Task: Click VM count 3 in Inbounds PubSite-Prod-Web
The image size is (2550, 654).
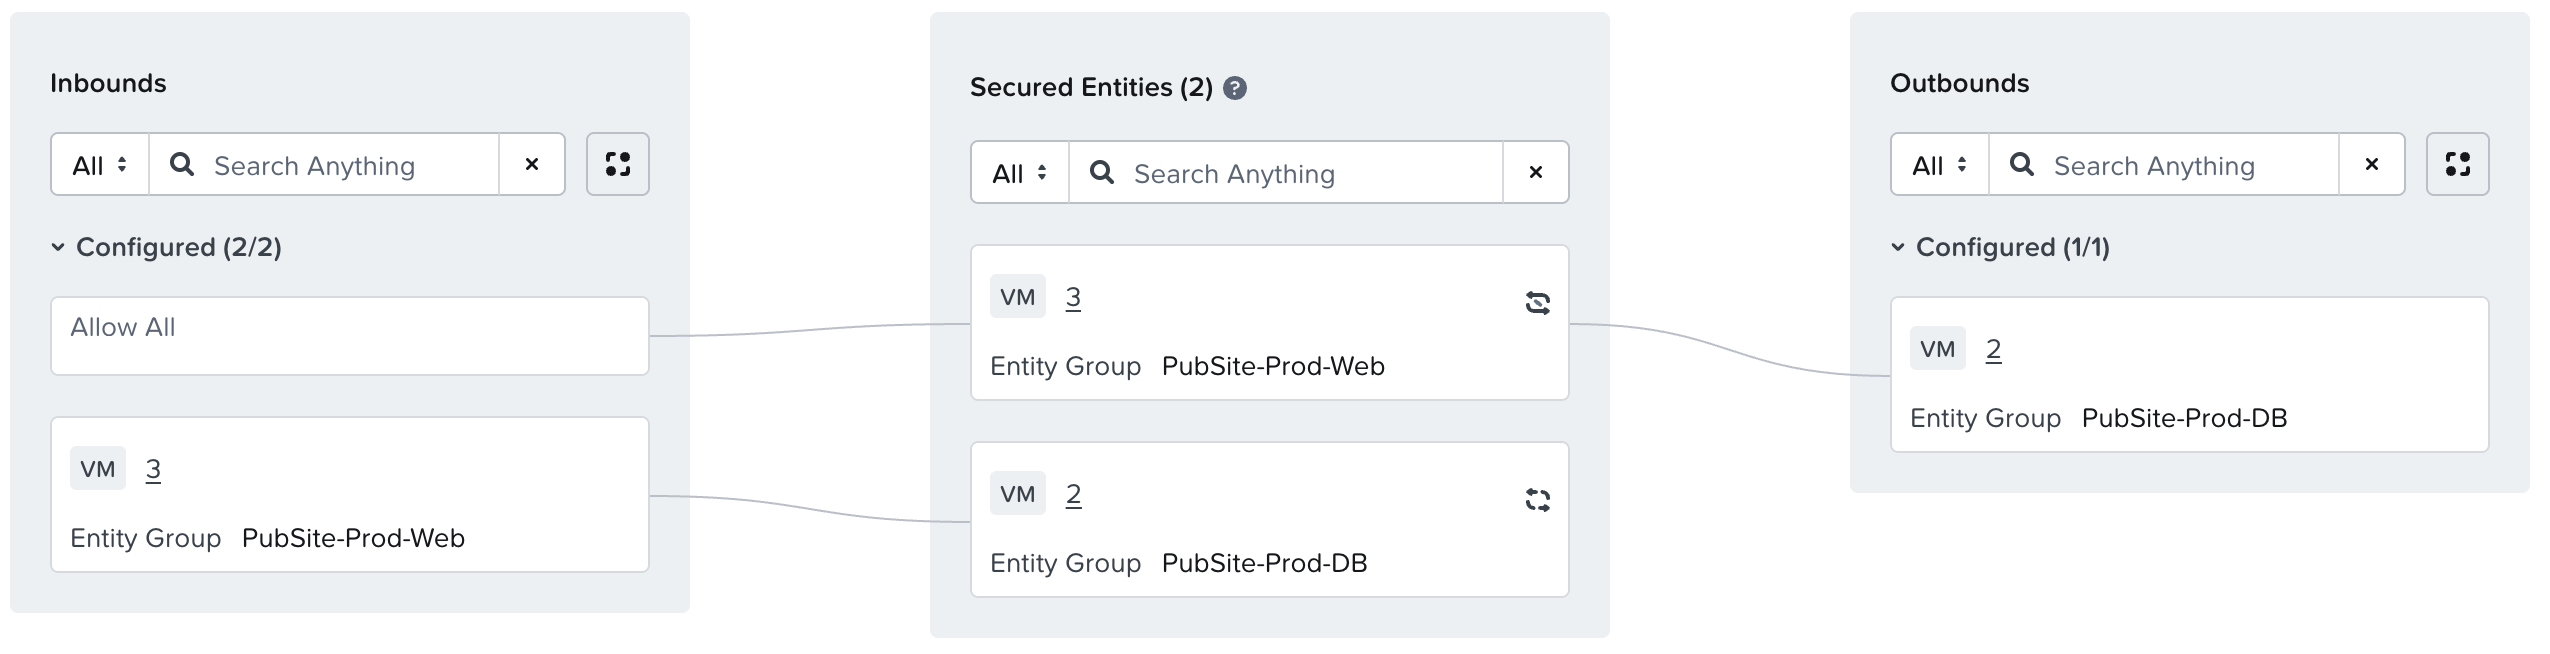Action: pyautogui.click(x=153, y=469)
